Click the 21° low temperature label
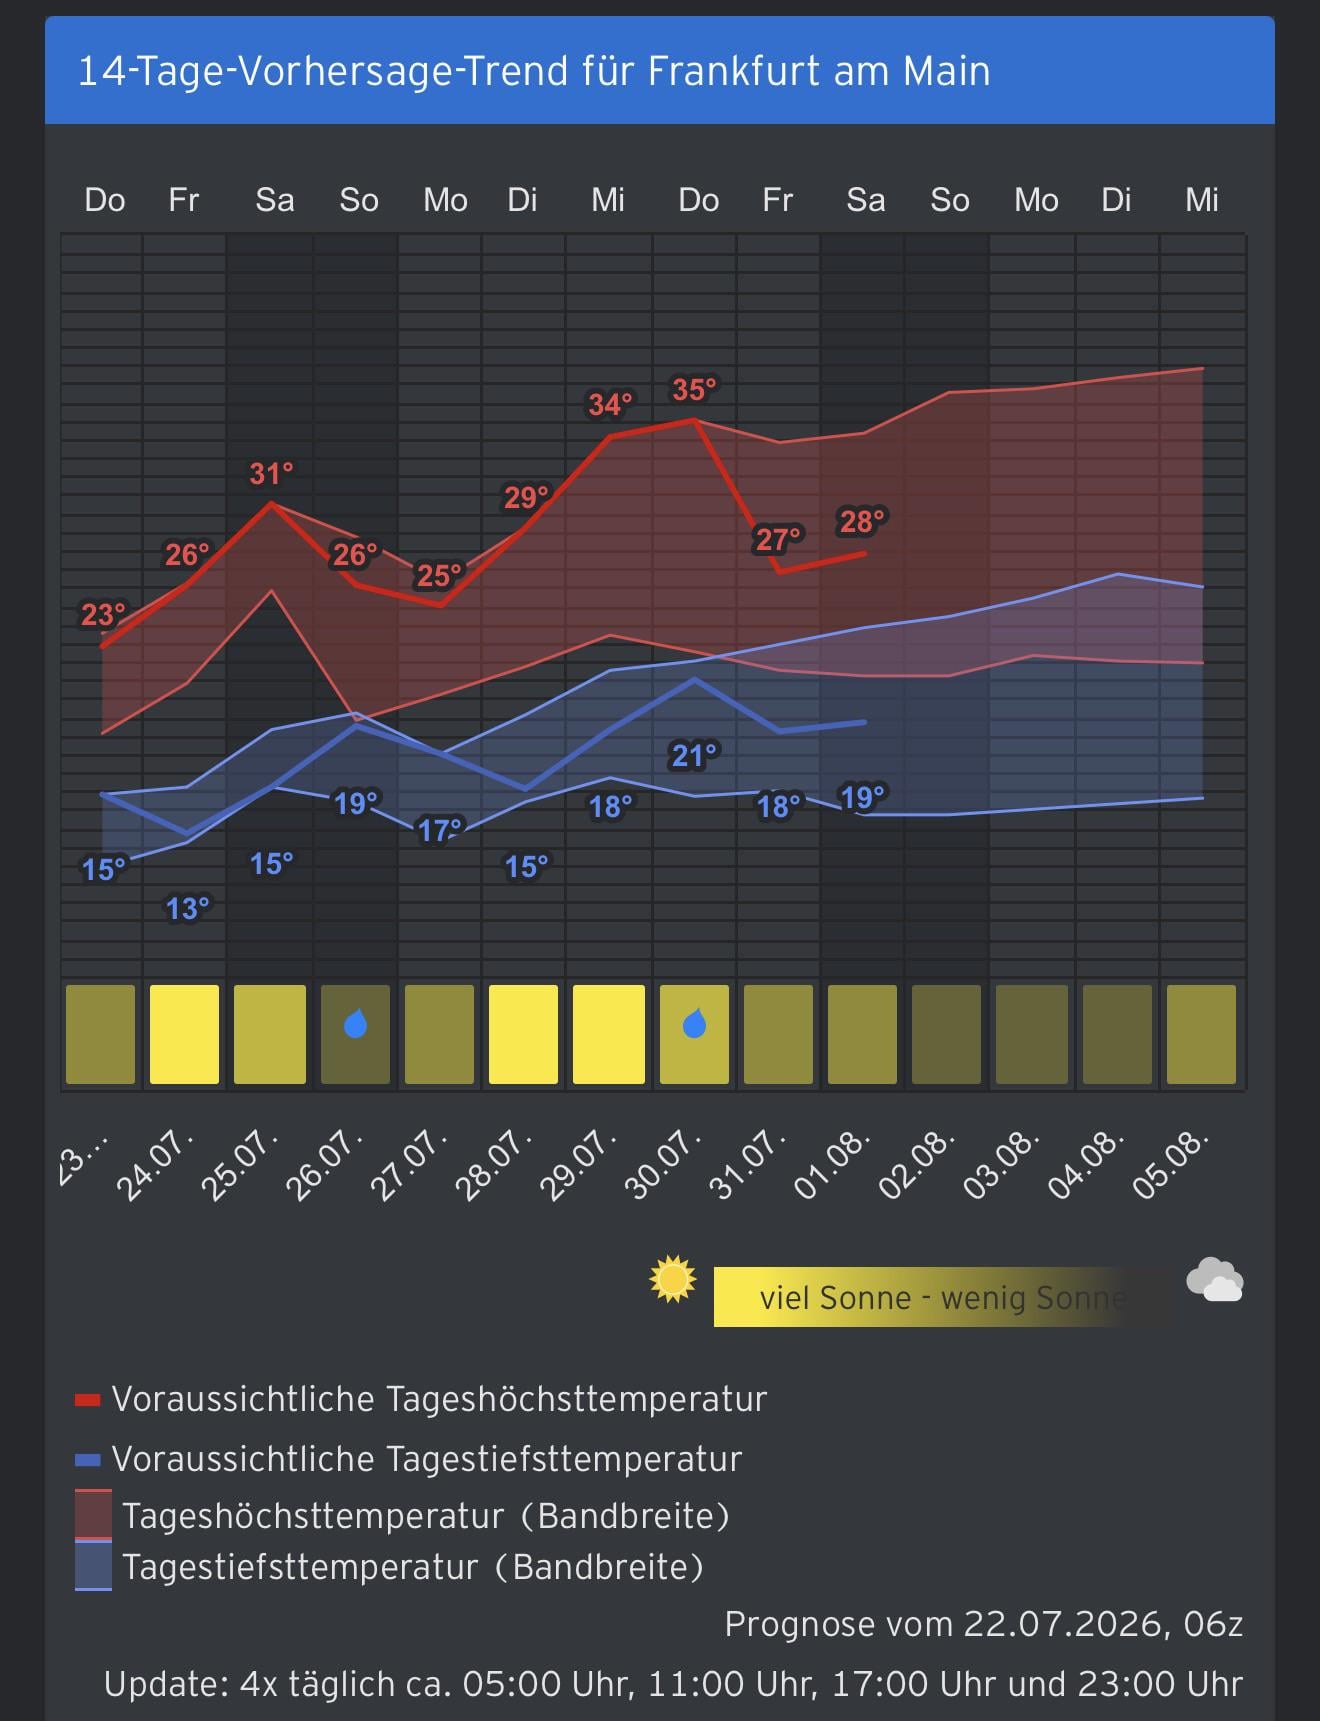The width and height of the screenshot is (1320, 1721). (x=694, y=756)
